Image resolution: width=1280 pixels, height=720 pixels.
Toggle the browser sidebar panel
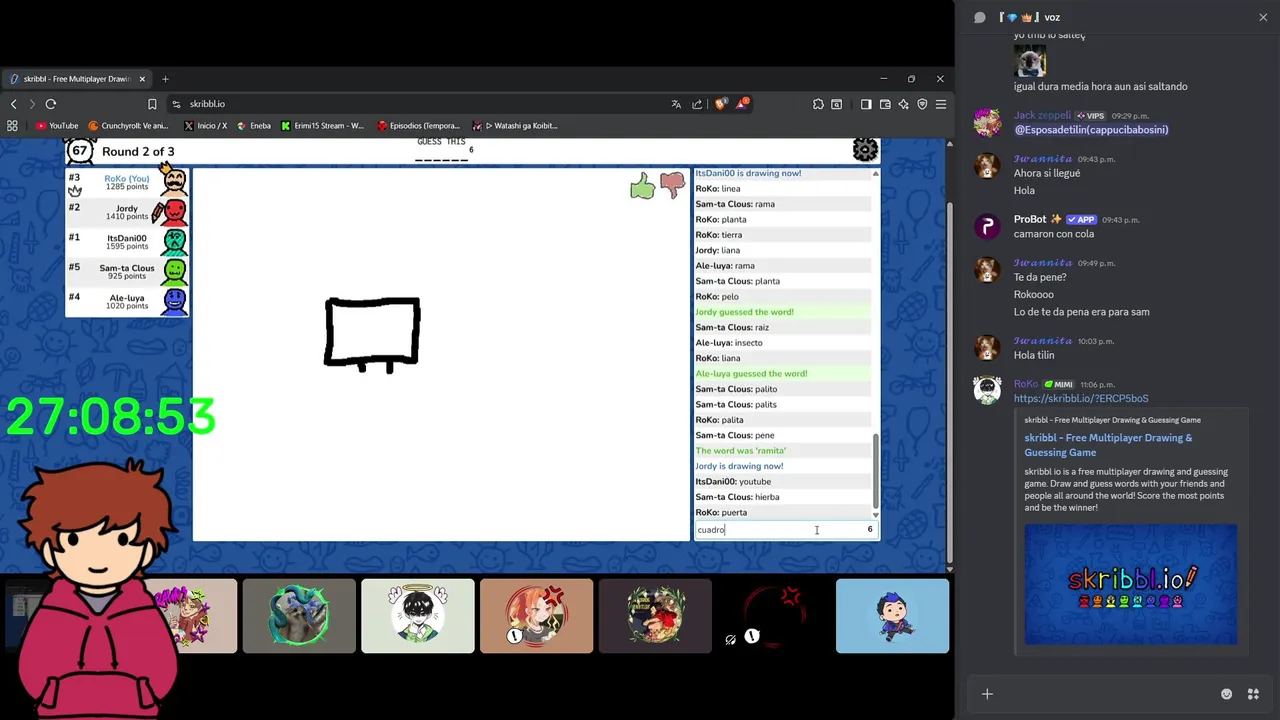point(866,104)
